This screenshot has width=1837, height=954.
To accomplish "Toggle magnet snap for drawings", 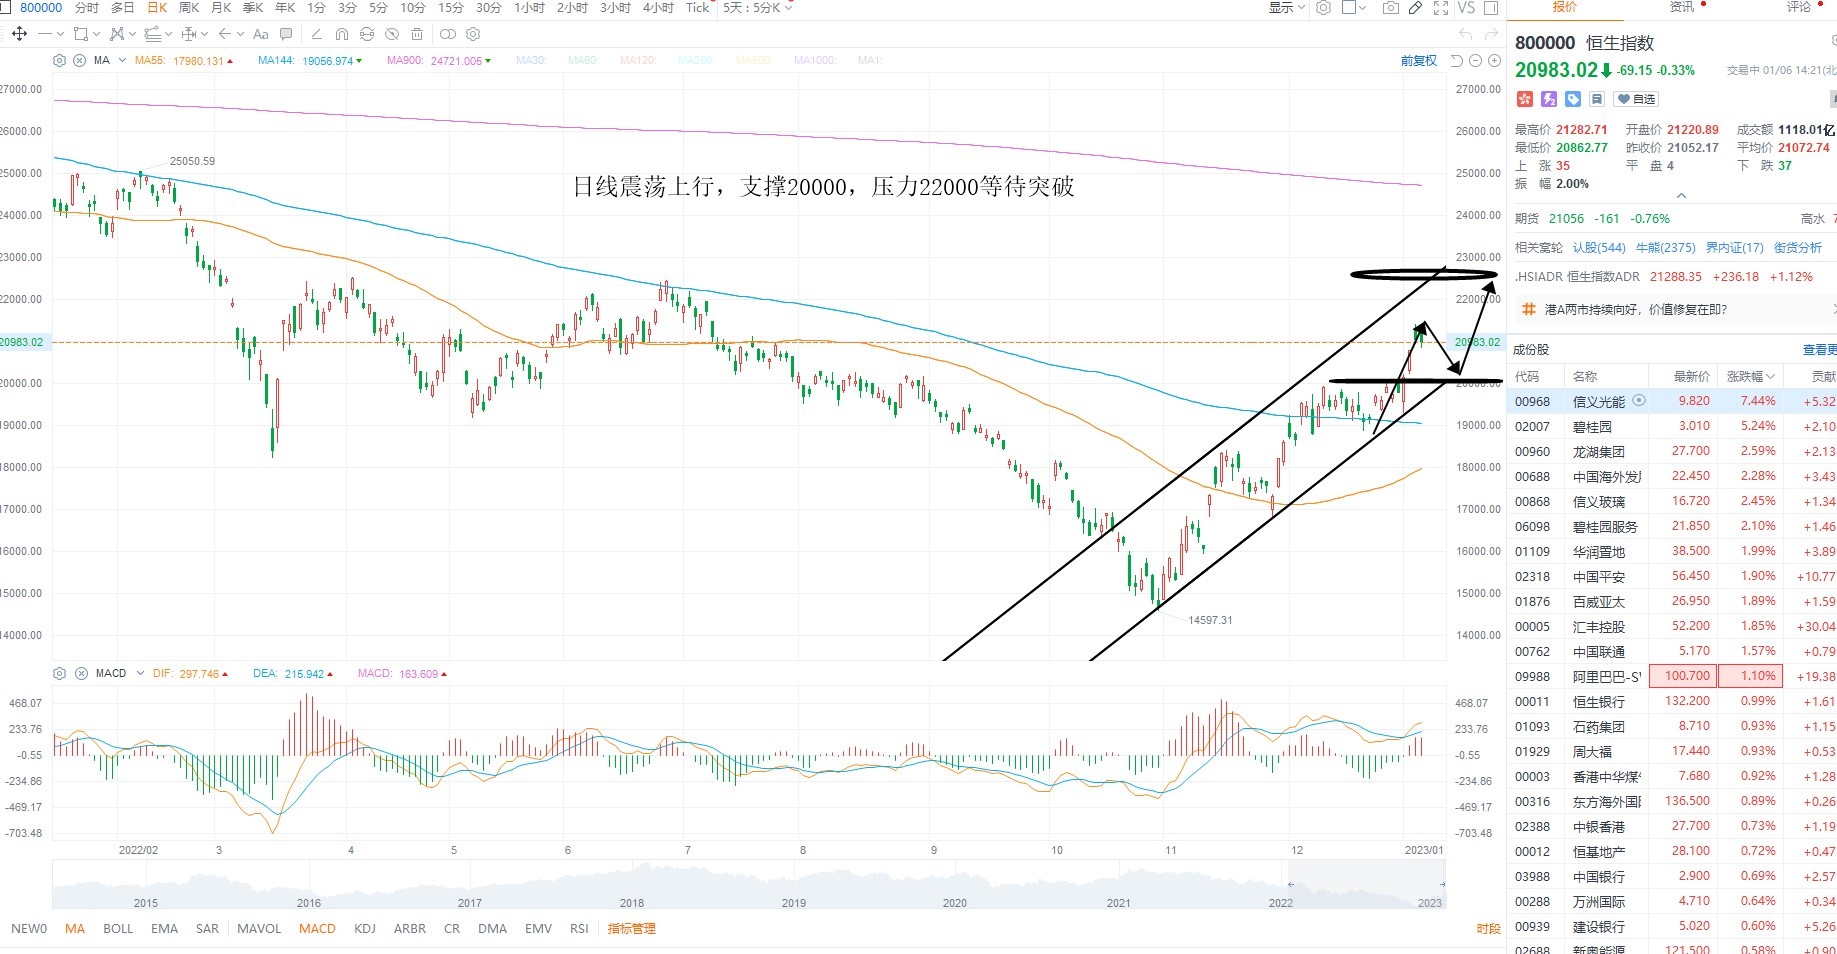I will click(342, 34).
